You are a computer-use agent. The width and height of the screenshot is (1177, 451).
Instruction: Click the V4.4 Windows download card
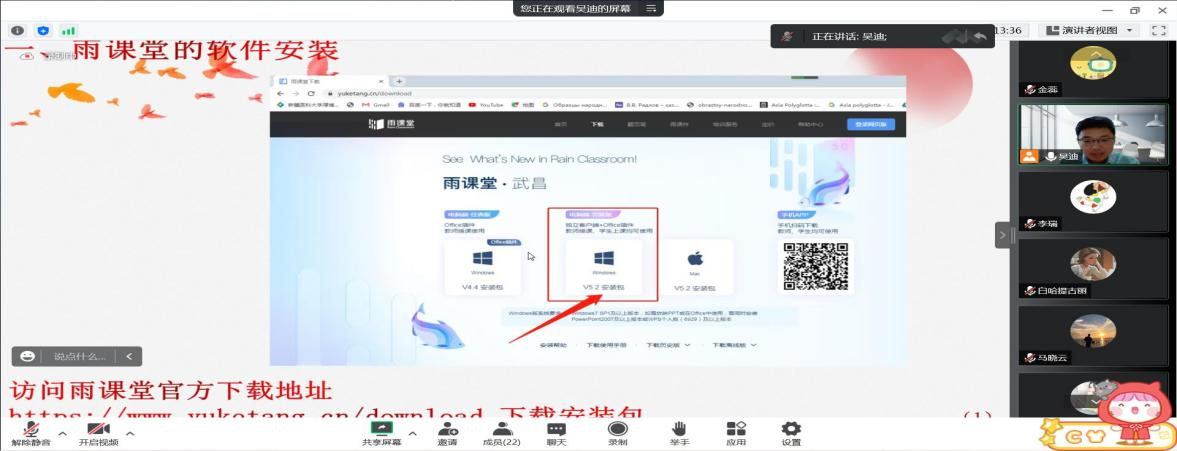483,266
